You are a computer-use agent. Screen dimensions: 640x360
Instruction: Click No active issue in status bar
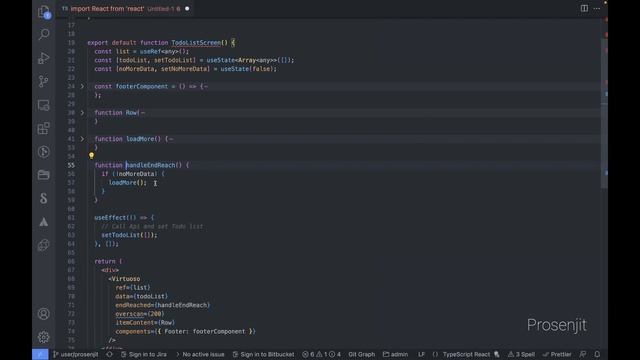tap(200, 354)
